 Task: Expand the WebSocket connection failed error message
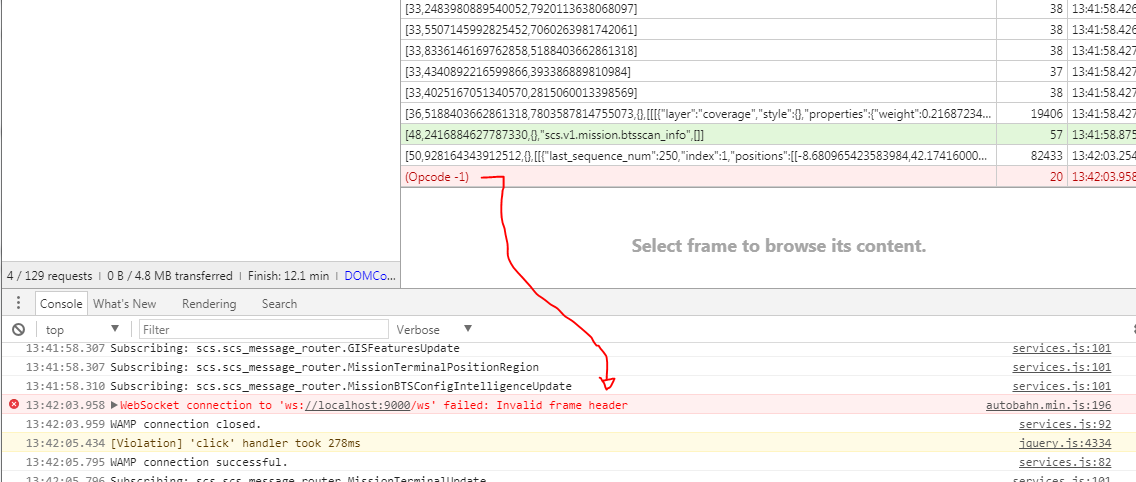(114, 405)
